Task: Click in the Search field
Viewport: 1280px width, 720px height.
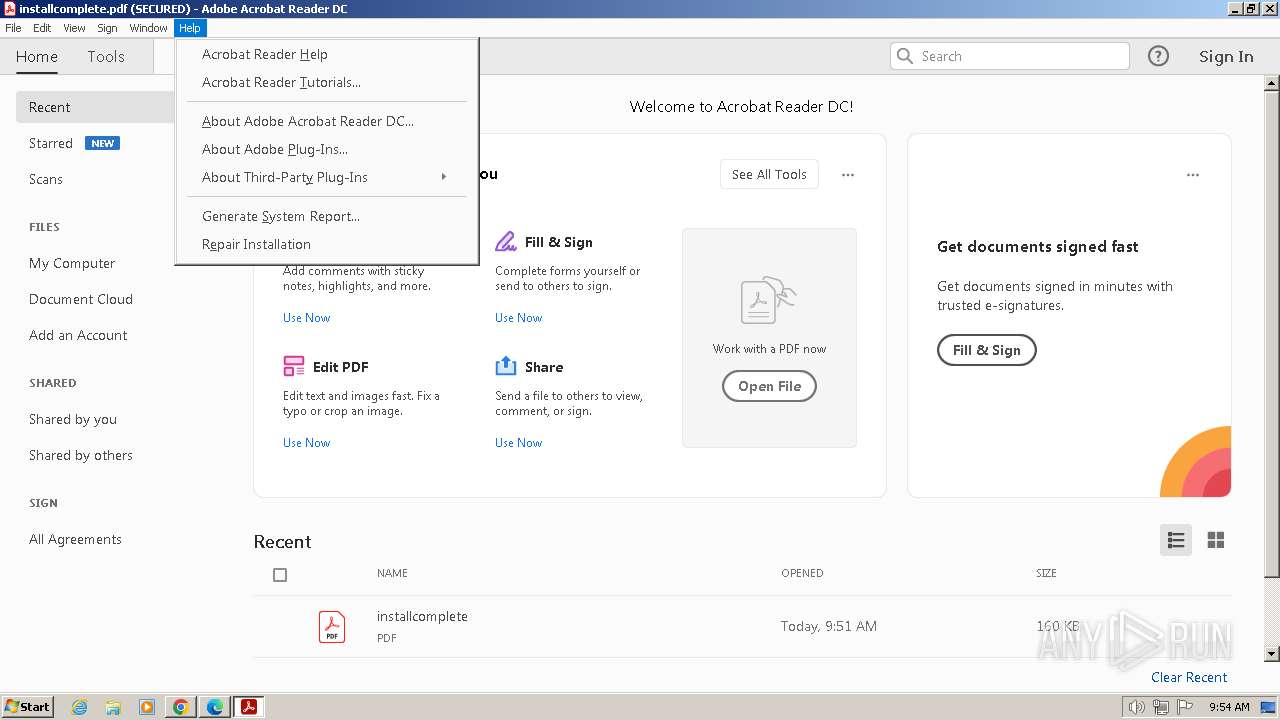Action: [1010, 56]
